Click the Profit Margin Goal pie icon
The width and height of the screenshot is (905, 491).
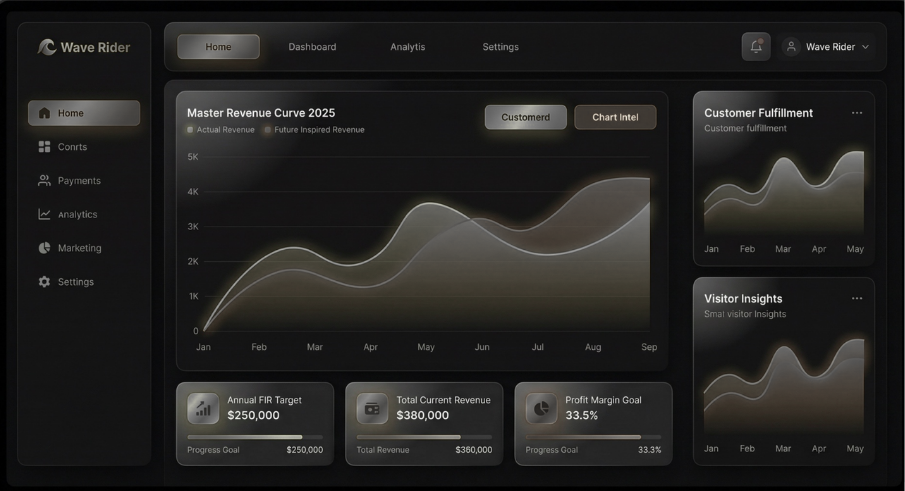click(541, 408)
